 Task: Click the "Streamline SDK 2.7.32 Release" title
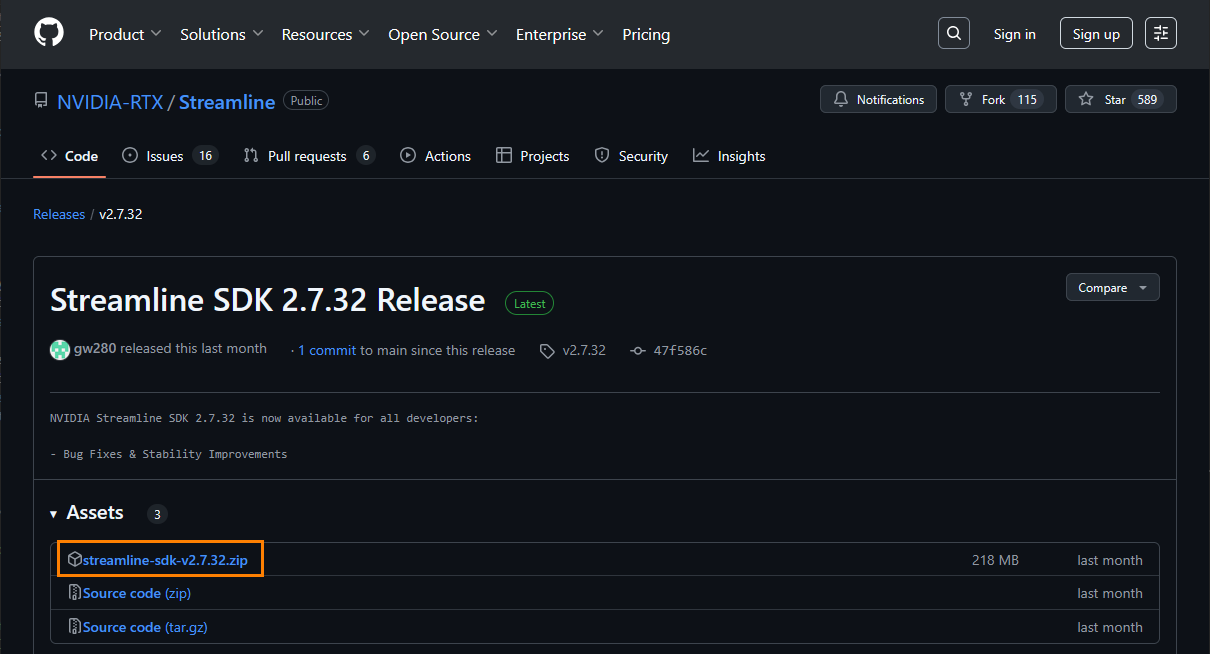[x=268, y=300]
